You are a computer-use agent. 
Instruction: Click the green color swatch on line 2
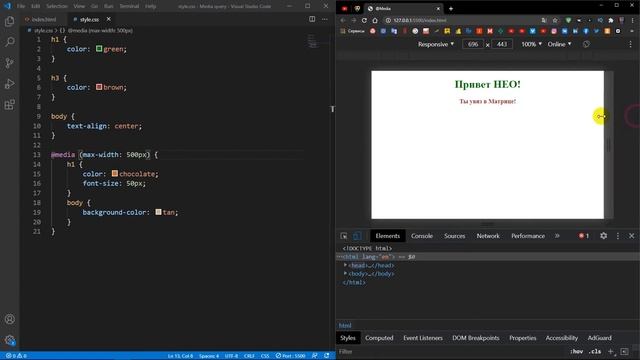99,49
